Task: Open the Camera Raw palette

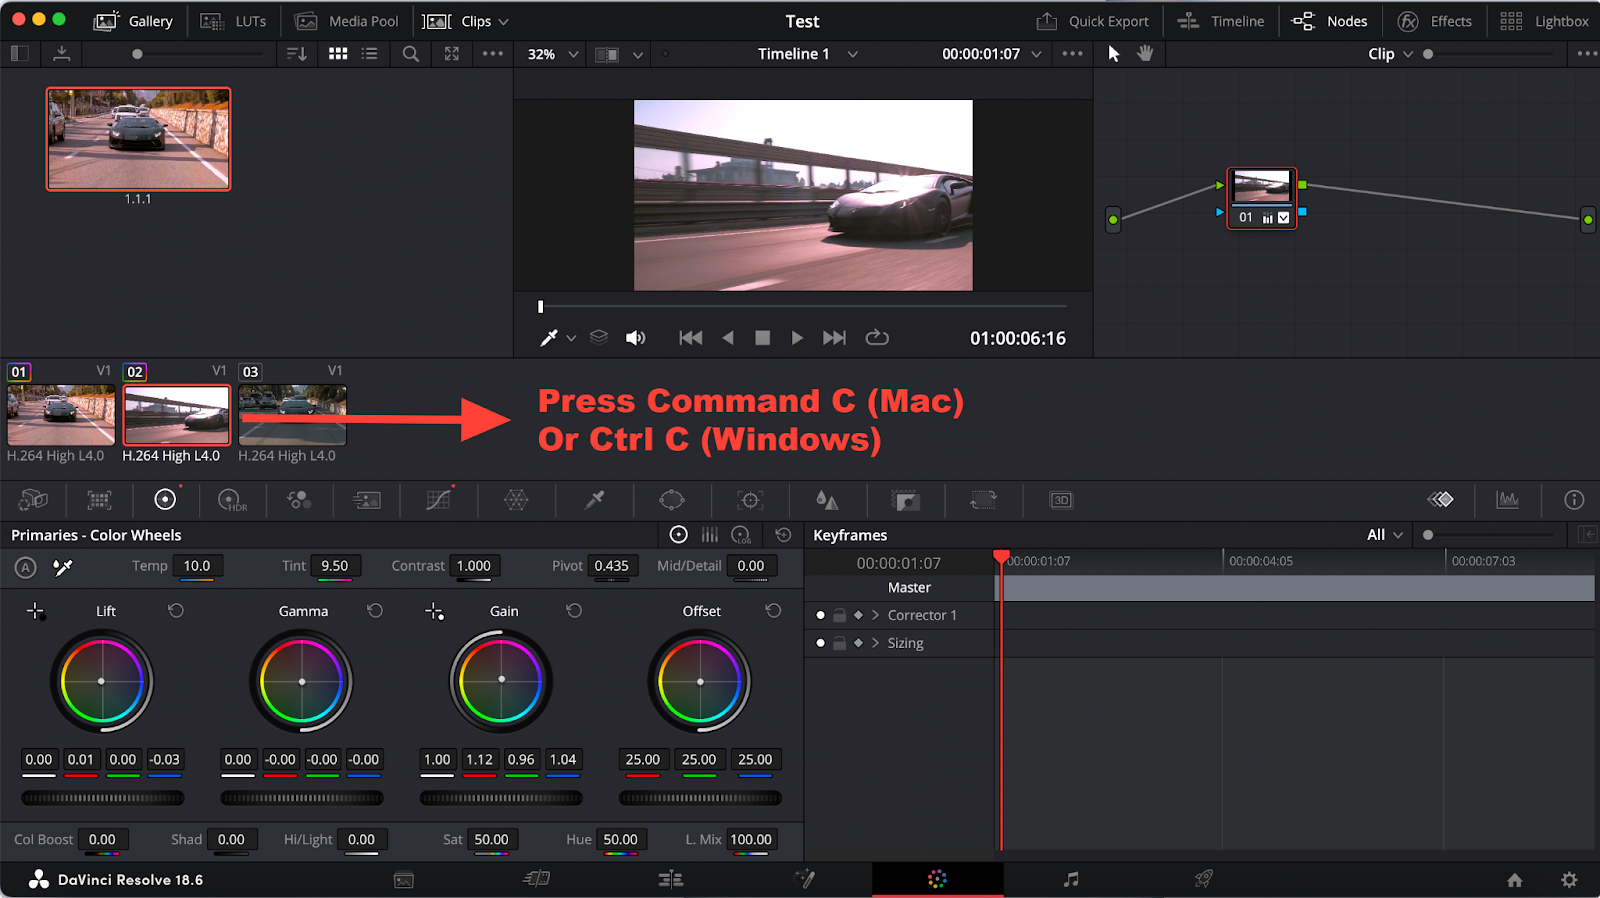Action: pyautogui.click(x=34, y=500)
